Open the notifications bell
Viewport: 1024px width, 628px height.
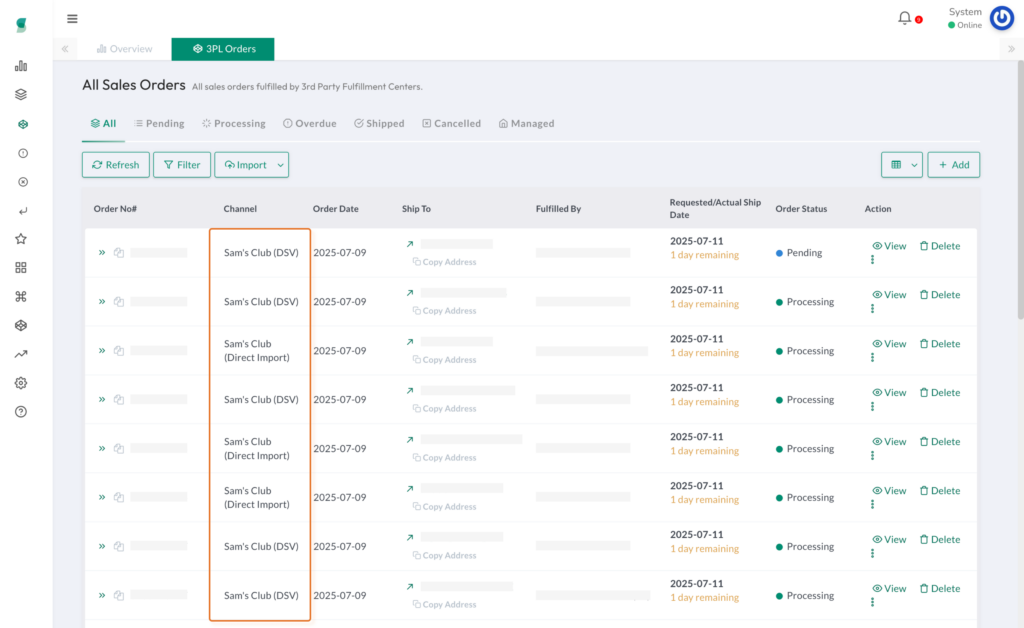[x=904, y=18]
